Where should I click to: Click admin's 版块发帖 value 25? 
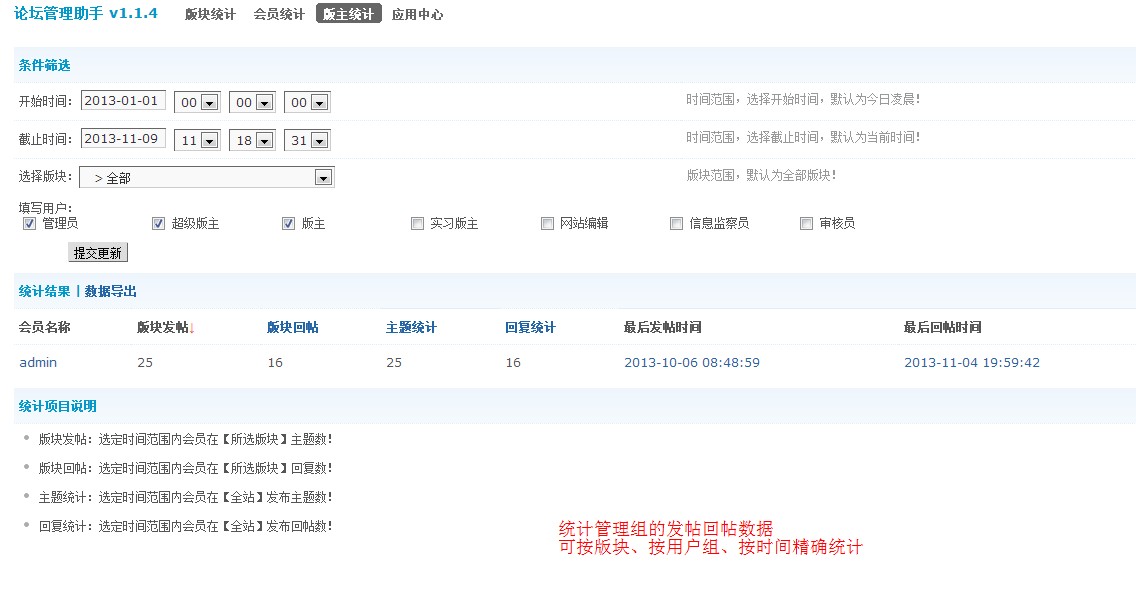pyautogui.click(x=145, y=362)
